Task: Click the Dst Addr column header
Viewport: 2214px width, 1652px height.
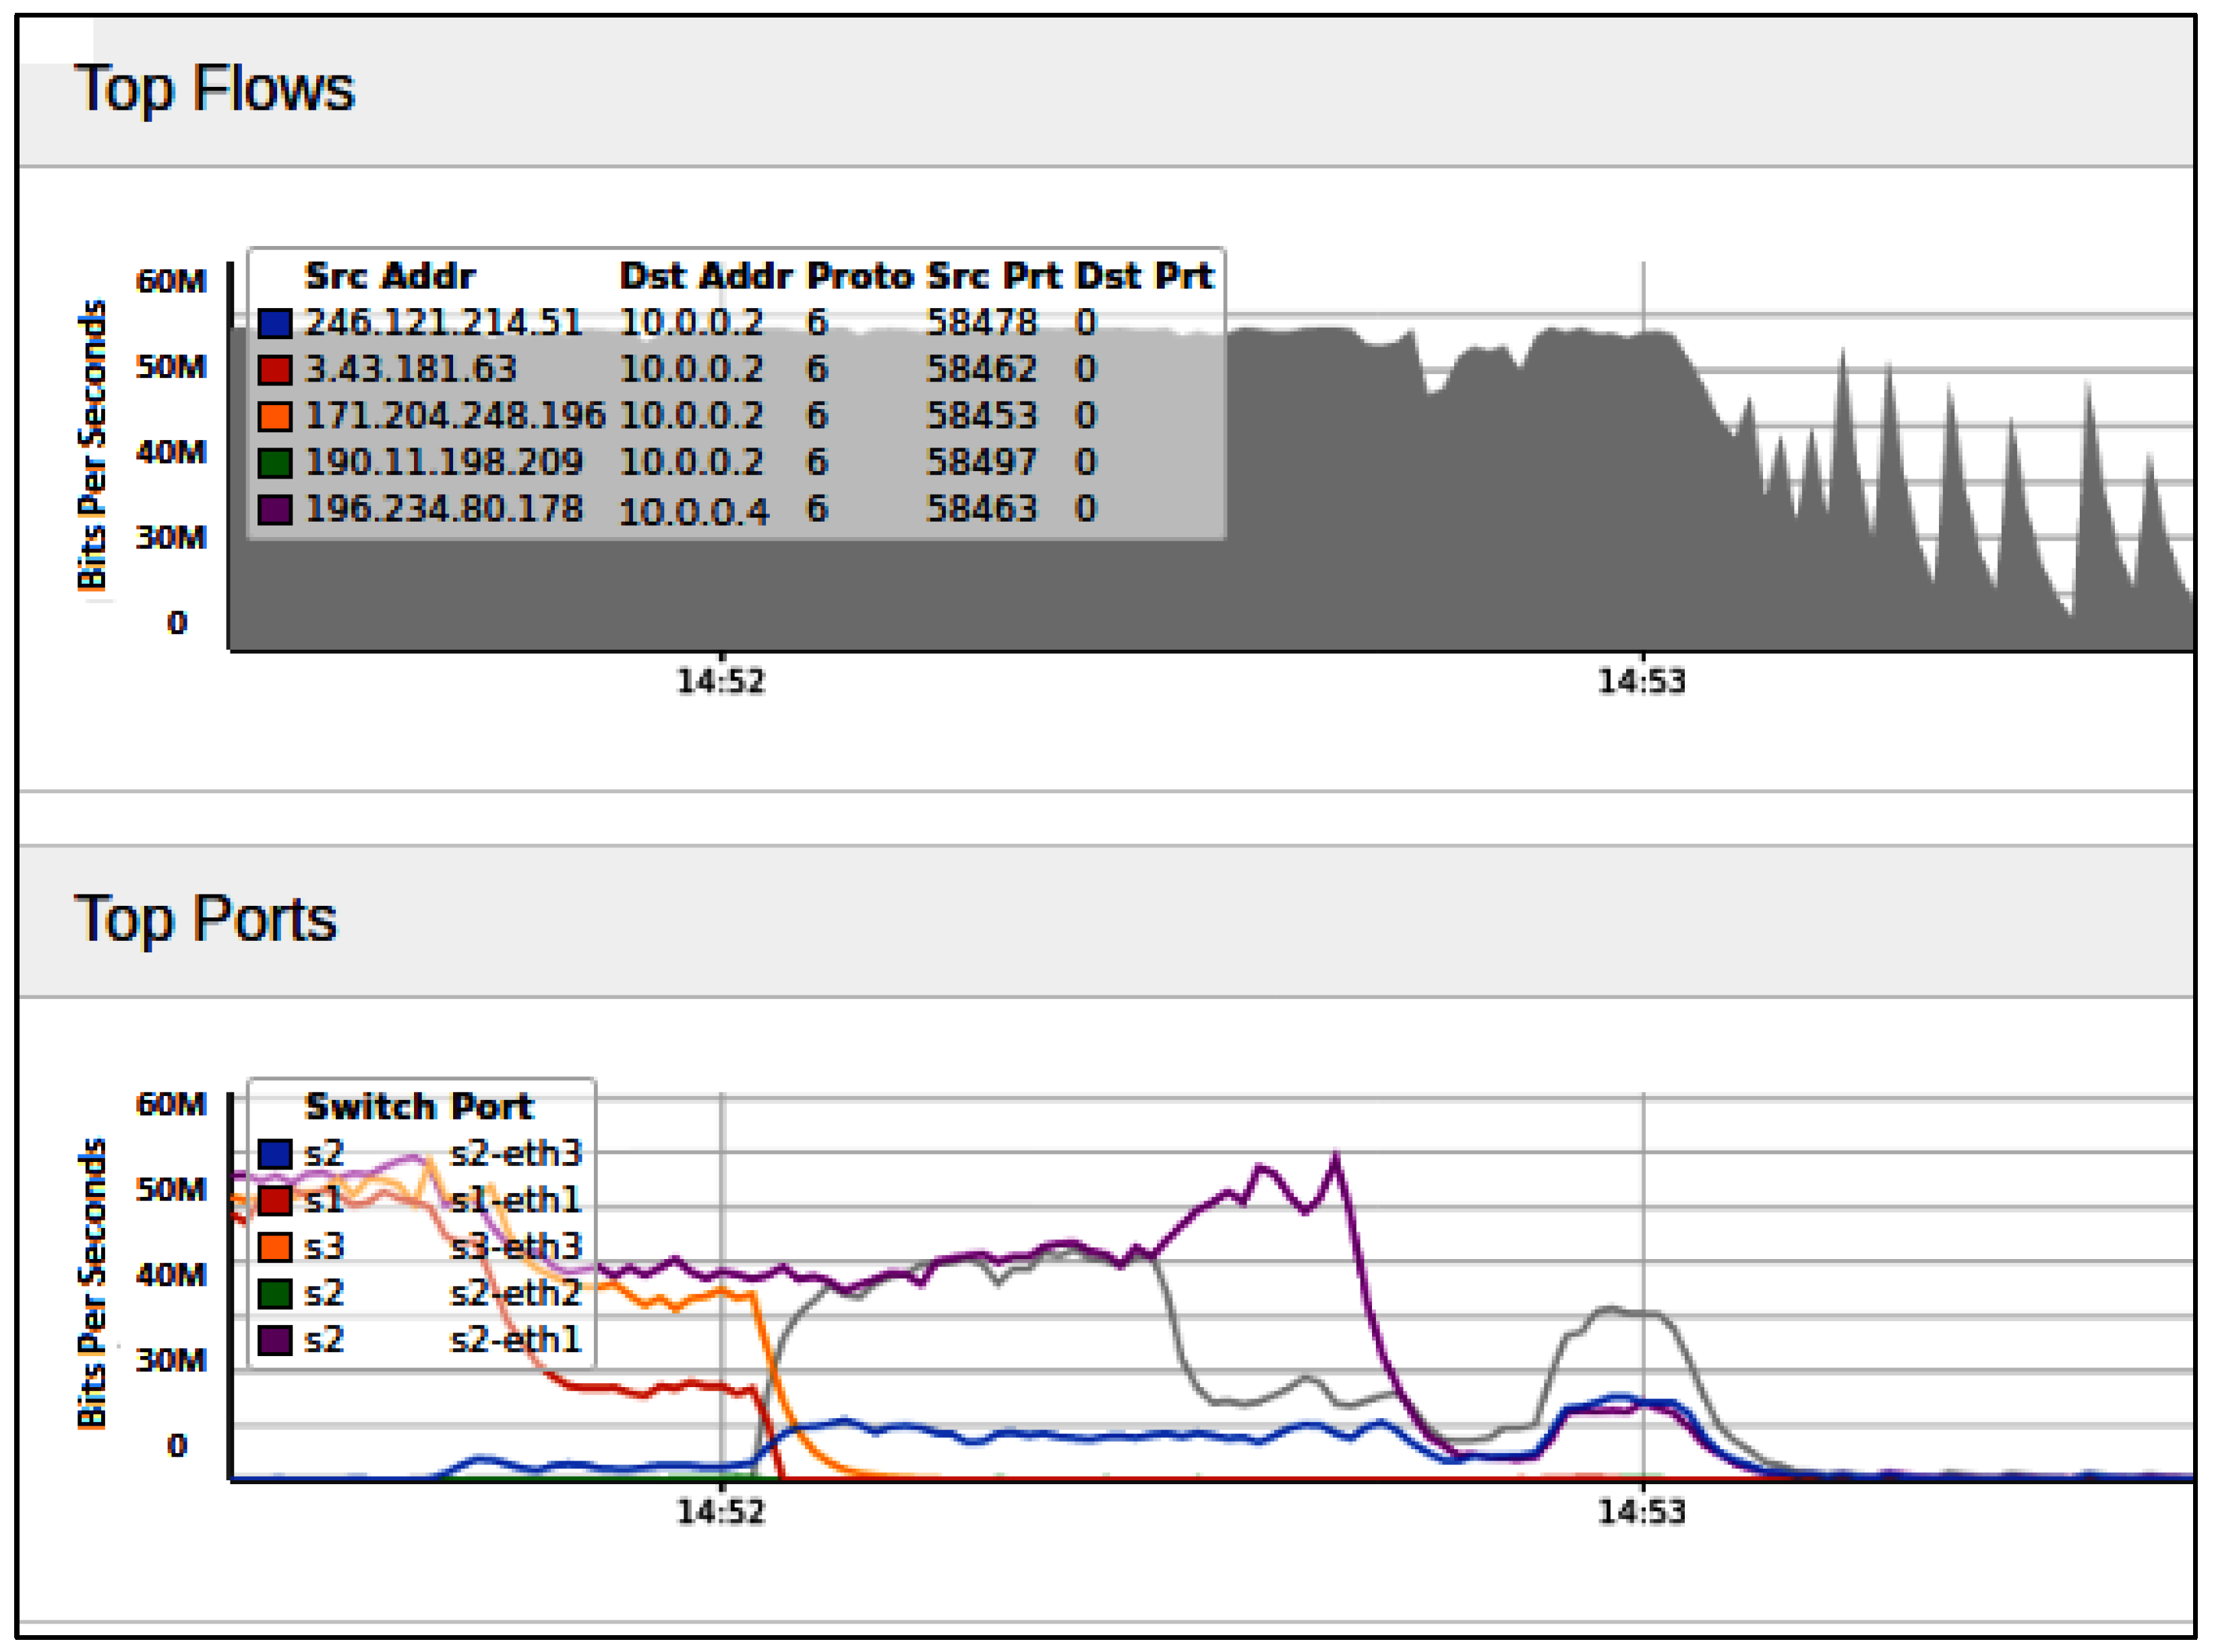Action: click(x=705, y=276)
